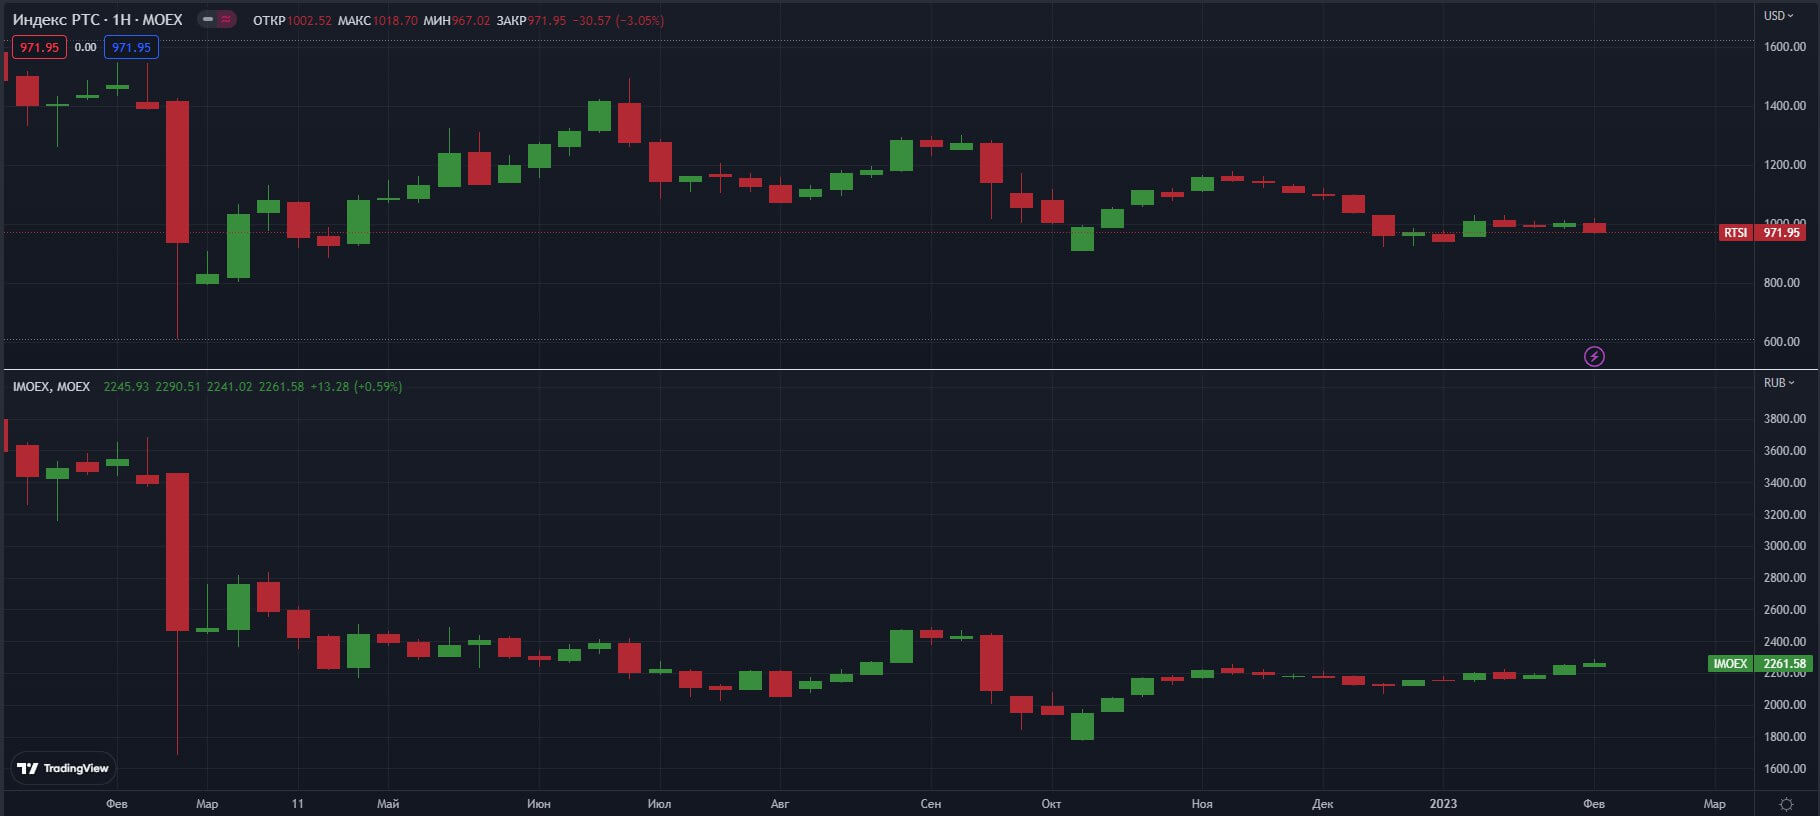Click the 971.95 last price tag on axis
This screenshot has width=1820, height=816.
coord(1781,232)
